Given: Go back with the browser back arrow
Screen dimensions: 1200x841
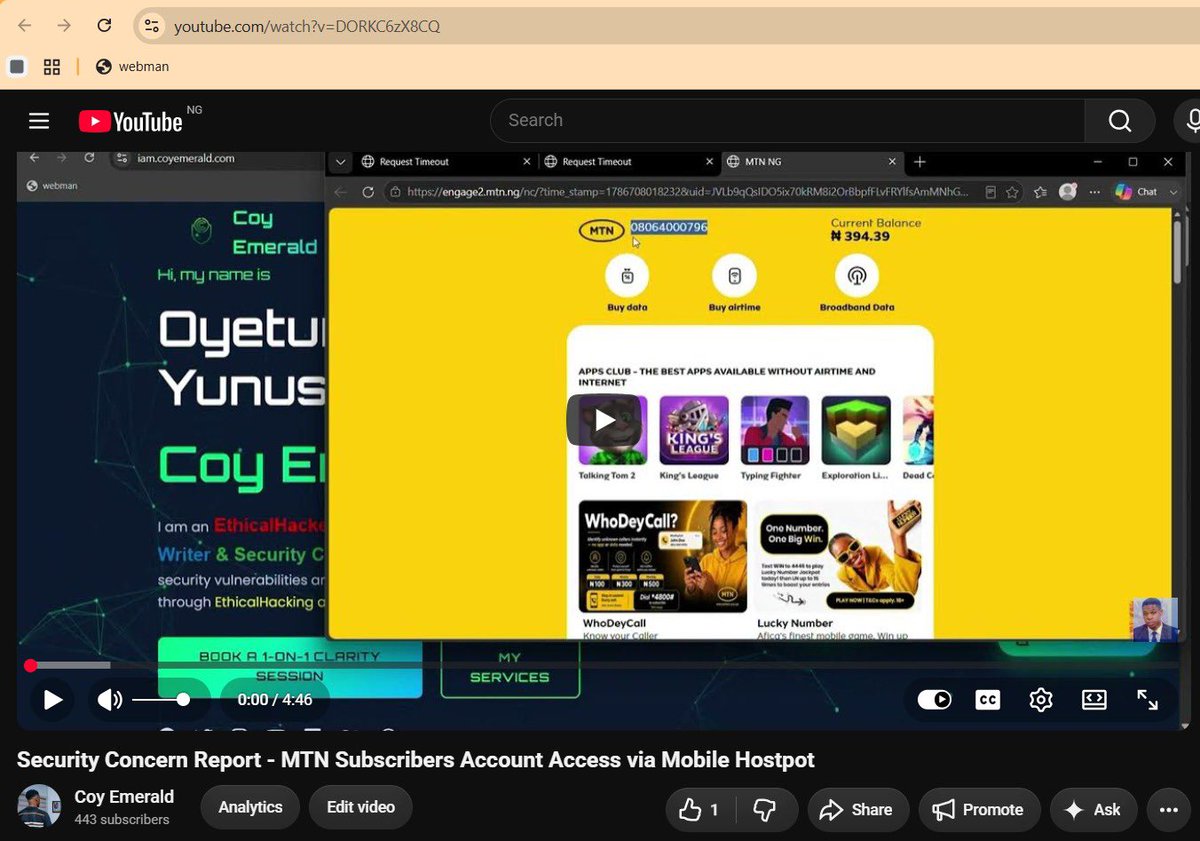Looking at the screenshot, I should pyautogui.click(x=25, y=26).
